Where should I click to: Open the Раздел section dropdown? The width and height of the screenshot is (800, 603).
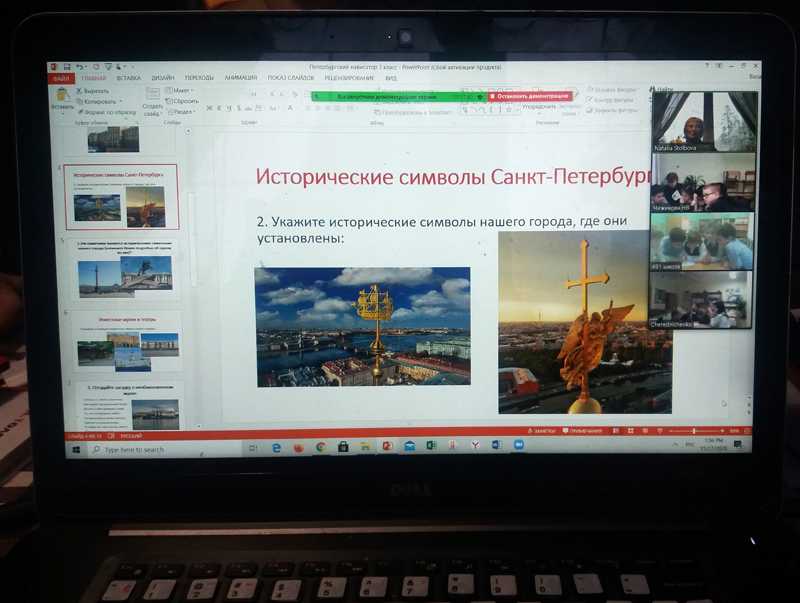(x=180, y=112)
